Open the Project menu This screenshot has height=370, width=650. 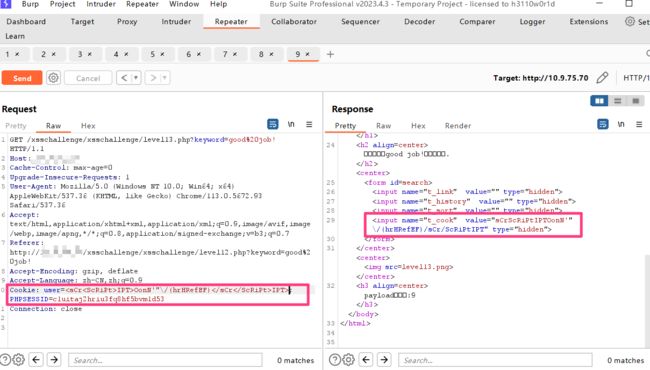click(63, 4)
